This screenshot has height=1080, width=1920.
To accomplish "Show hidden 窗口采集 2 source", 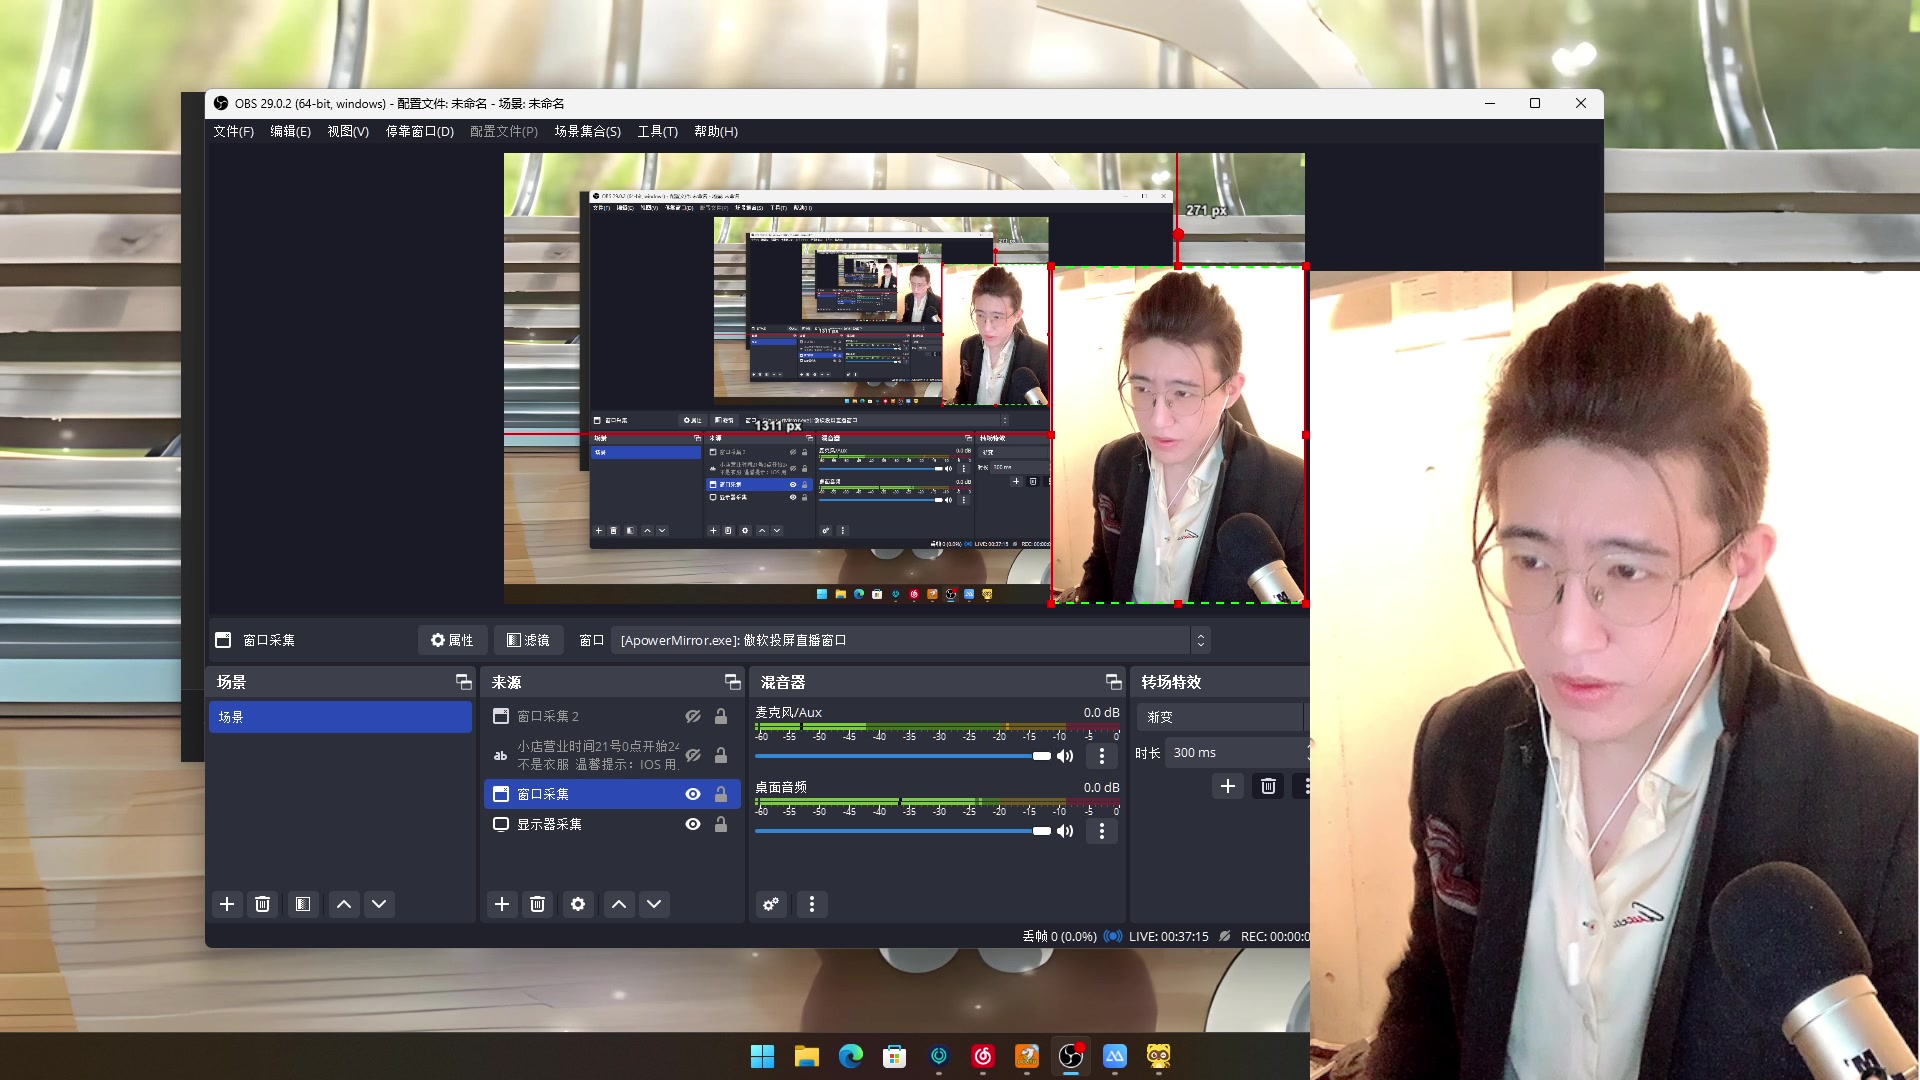I will [693, 716].
